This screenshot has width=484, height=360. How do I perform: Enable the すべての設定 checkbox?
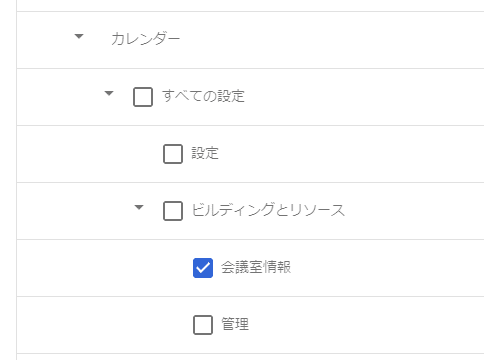point(143,97)
